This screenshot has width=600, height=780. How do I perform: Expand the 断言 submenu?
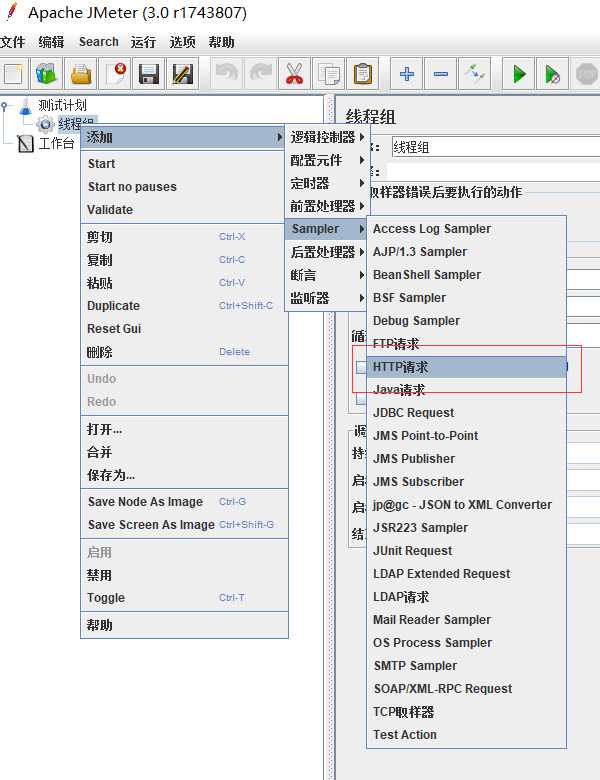[x=326, y=275]
